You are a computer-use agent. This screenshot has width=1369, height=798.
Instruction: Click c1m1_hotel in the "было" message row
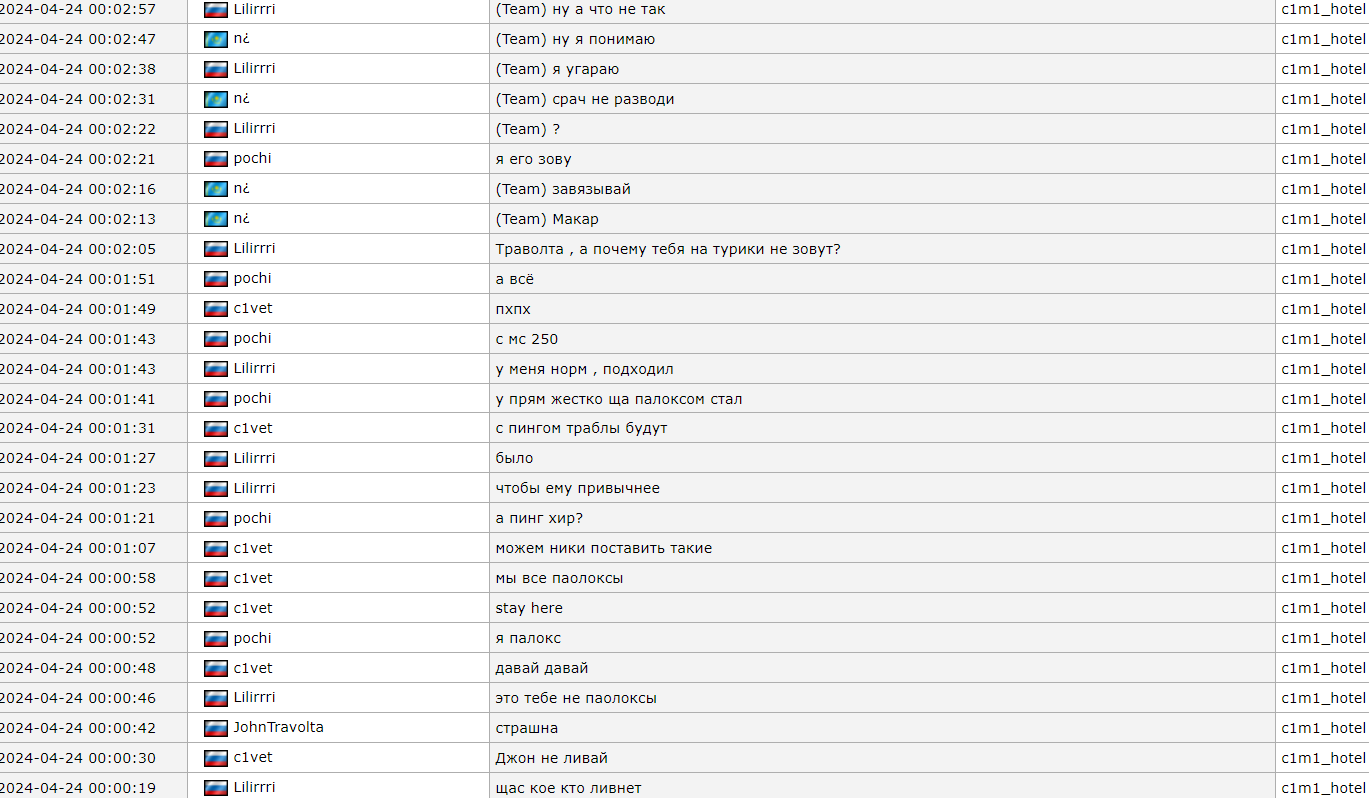(1323, 458)
